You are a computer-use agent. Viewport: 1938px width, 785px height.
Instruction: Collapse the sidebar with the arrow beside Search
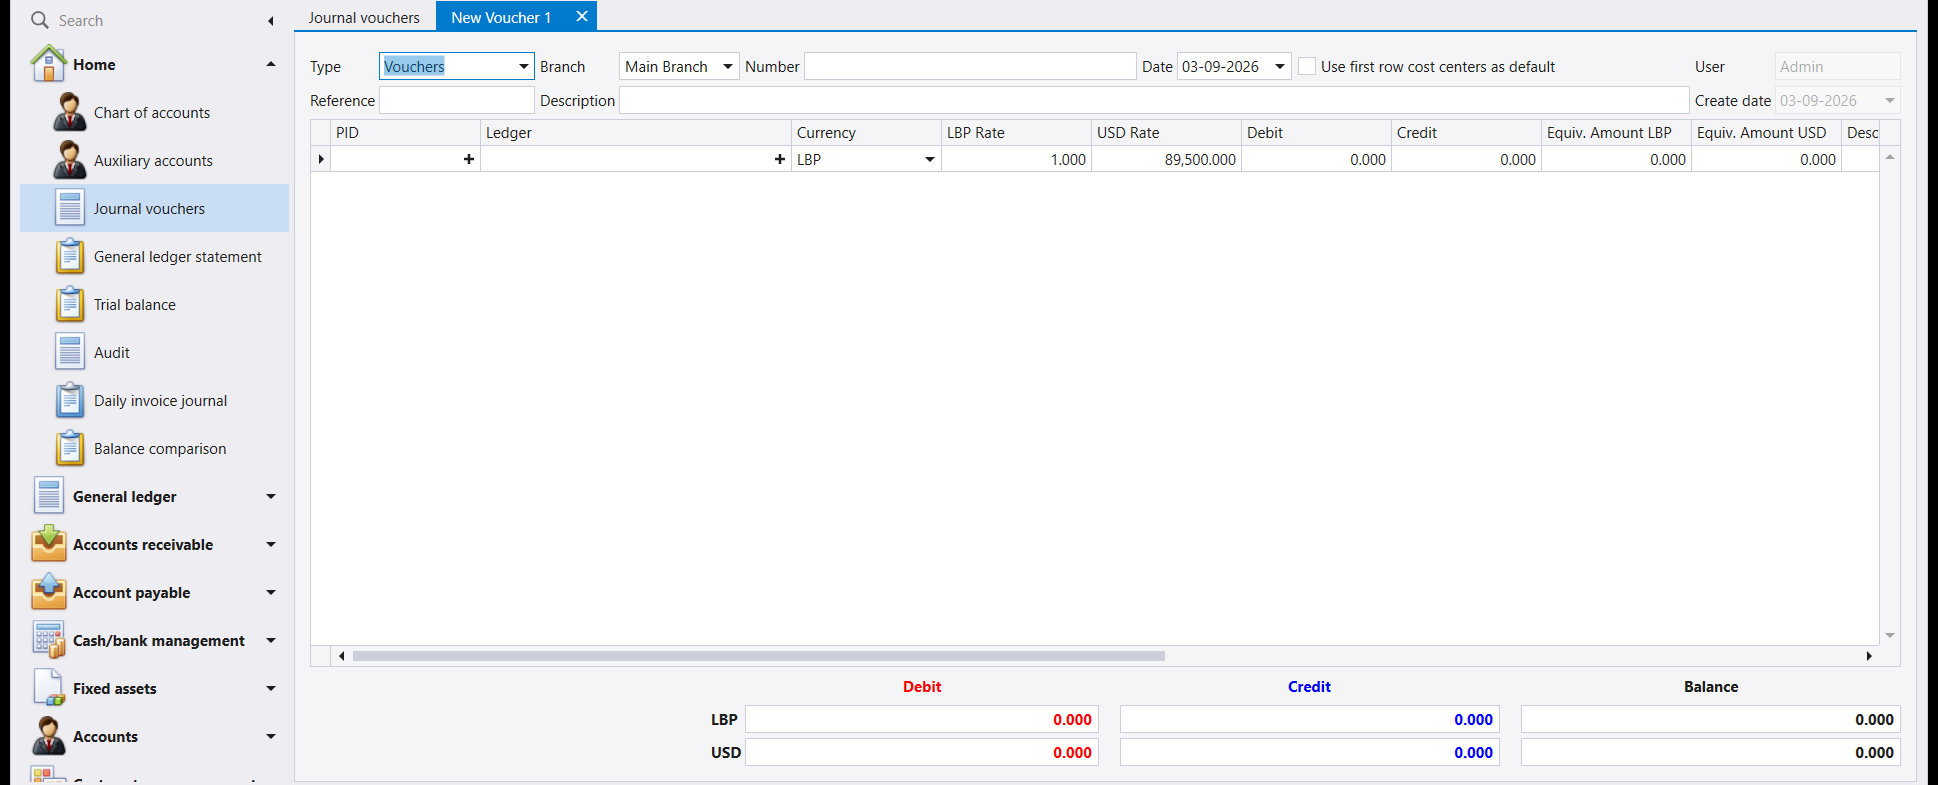[x=270, y=20]
